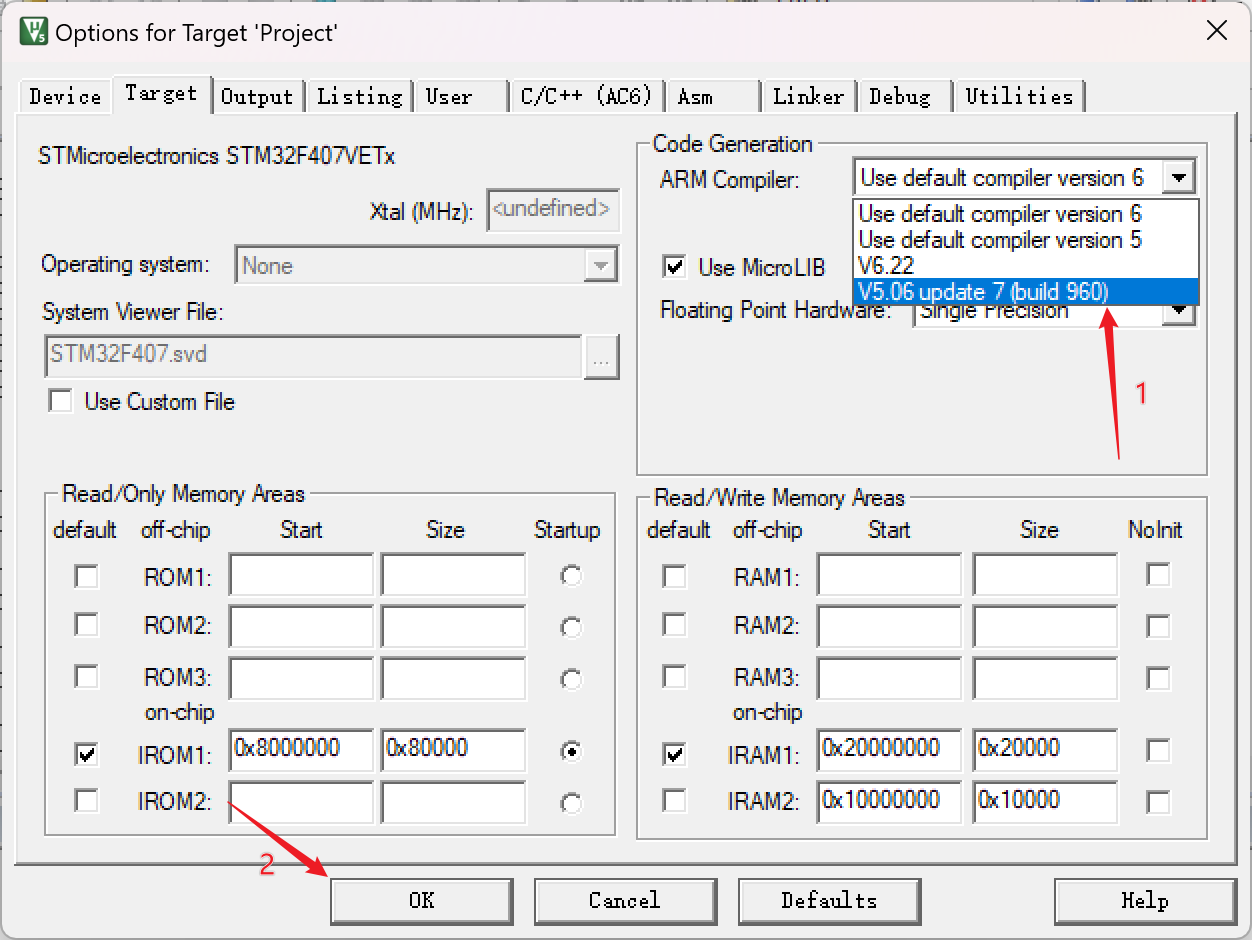Screen dimensions: 1252x940
Task: Select the ROM2 Startup radio button
Action: tap(571, 627)
